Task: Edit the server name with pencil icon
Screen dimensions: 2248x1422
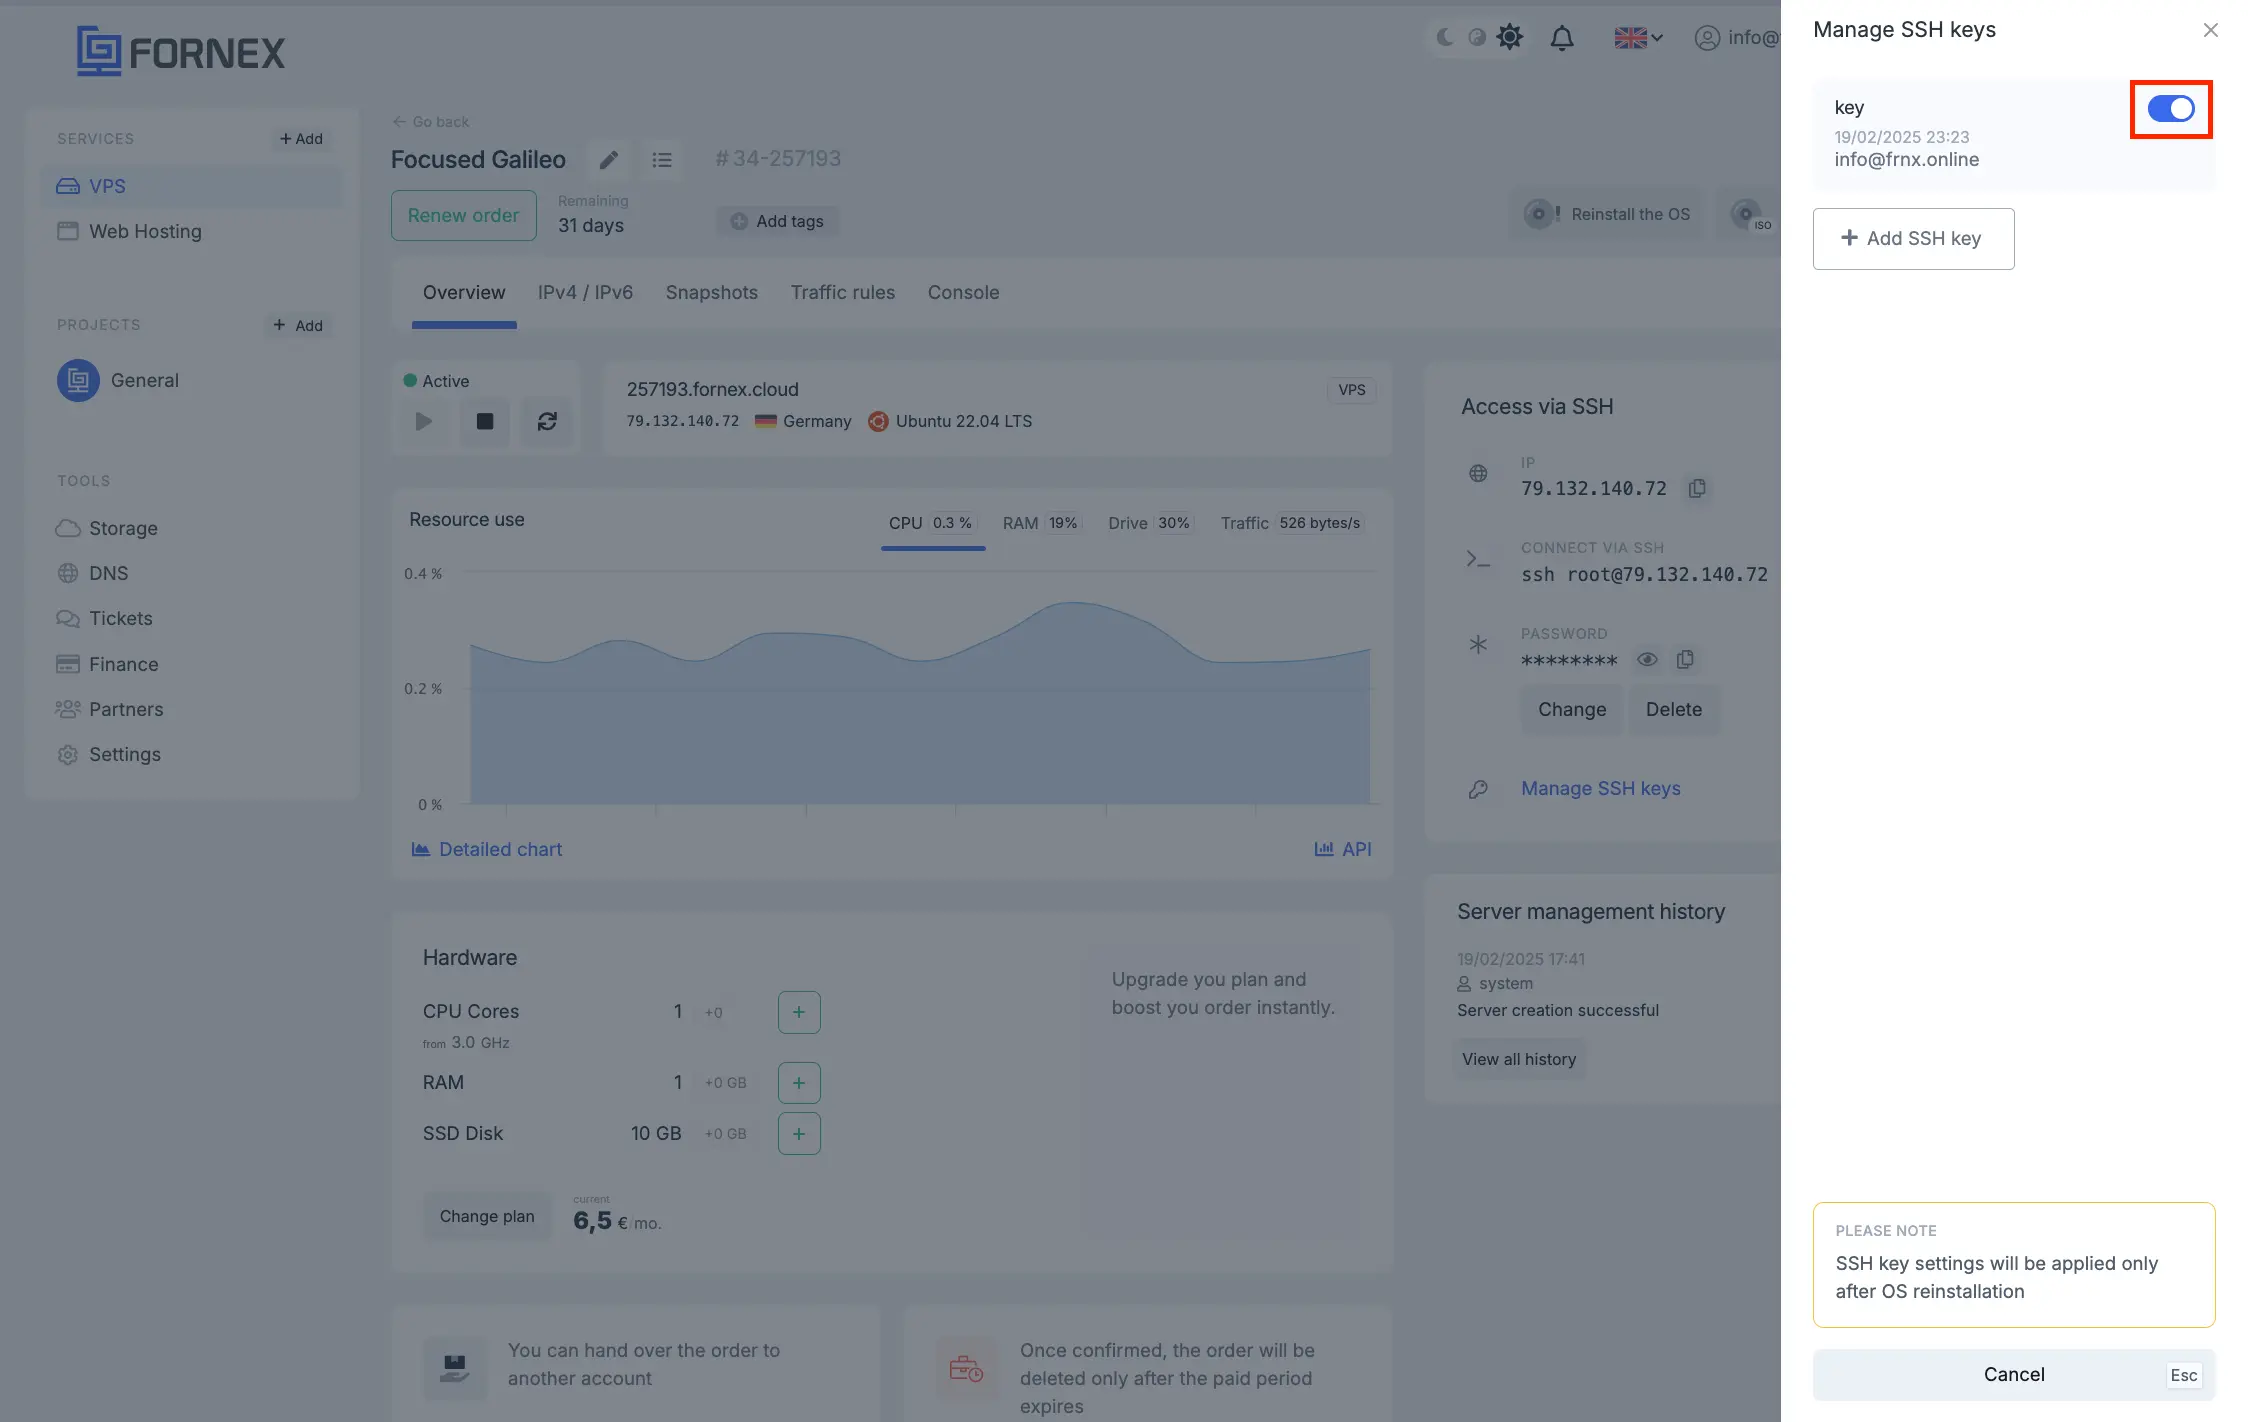Action: [x=608, y=159]
